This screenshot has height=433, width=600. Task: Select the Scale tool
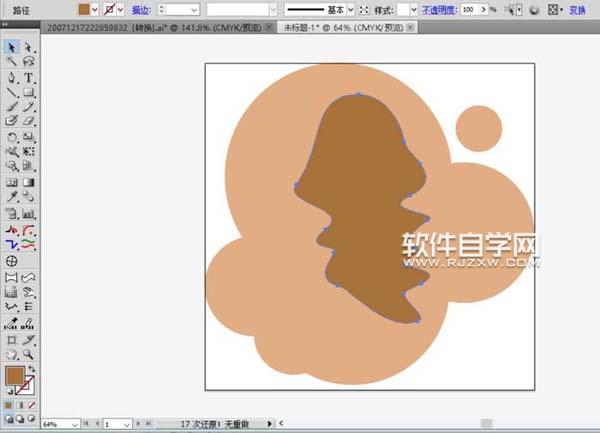click(x=28, y=137)
